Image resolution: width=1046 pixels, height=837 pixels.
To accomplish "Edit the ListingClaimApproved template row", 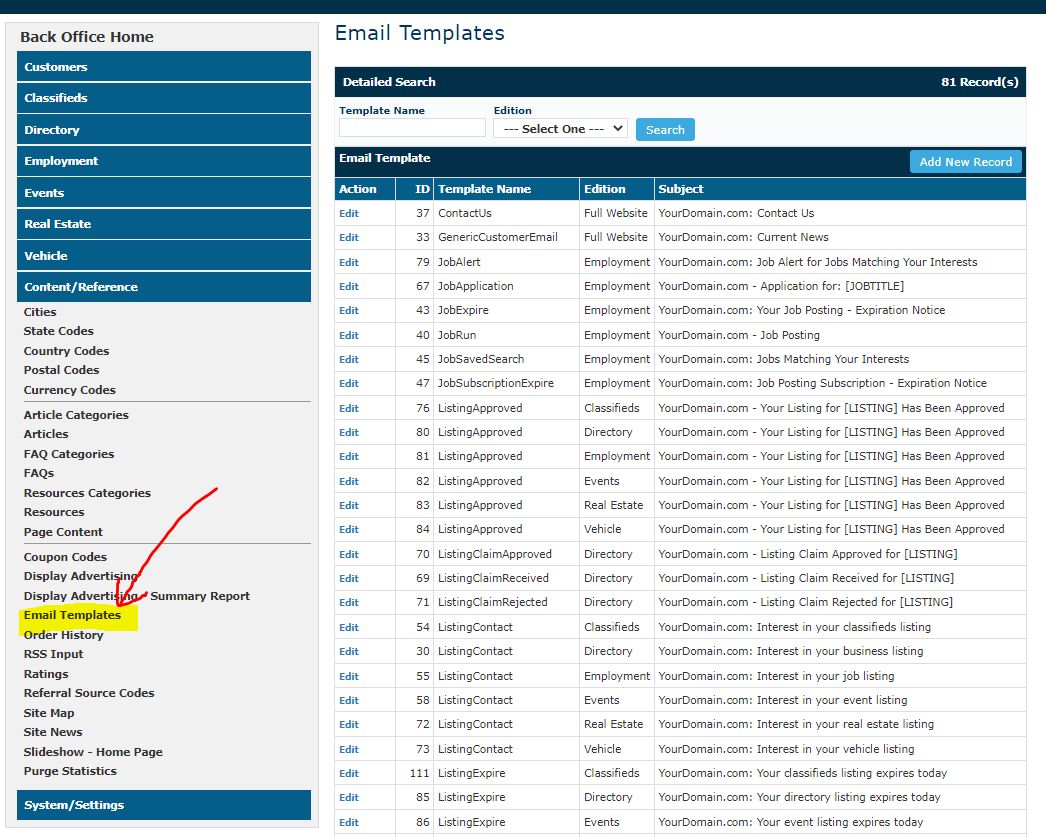I will (349, 554).
